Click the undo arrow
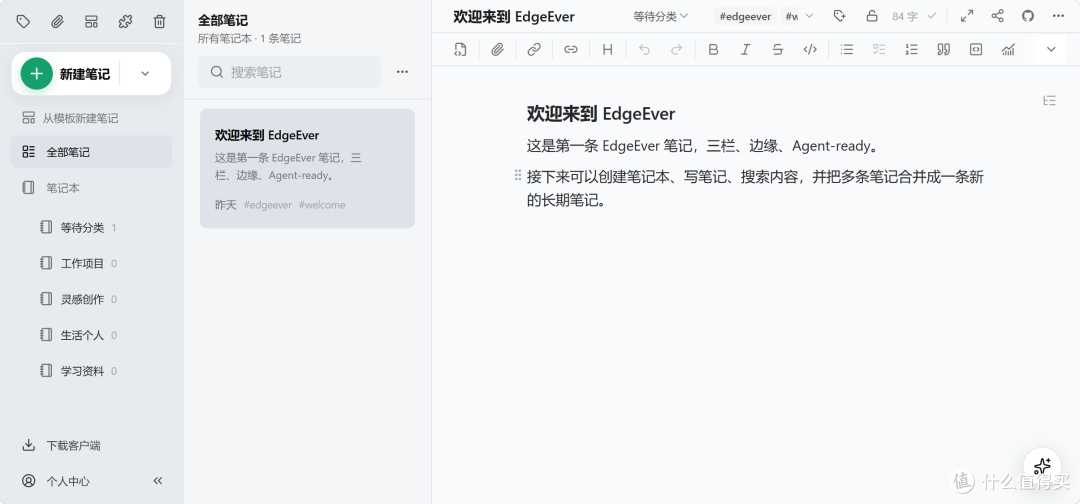This screenshot has height=504, width=1080. pyautogui.click(x=644, y=49)
